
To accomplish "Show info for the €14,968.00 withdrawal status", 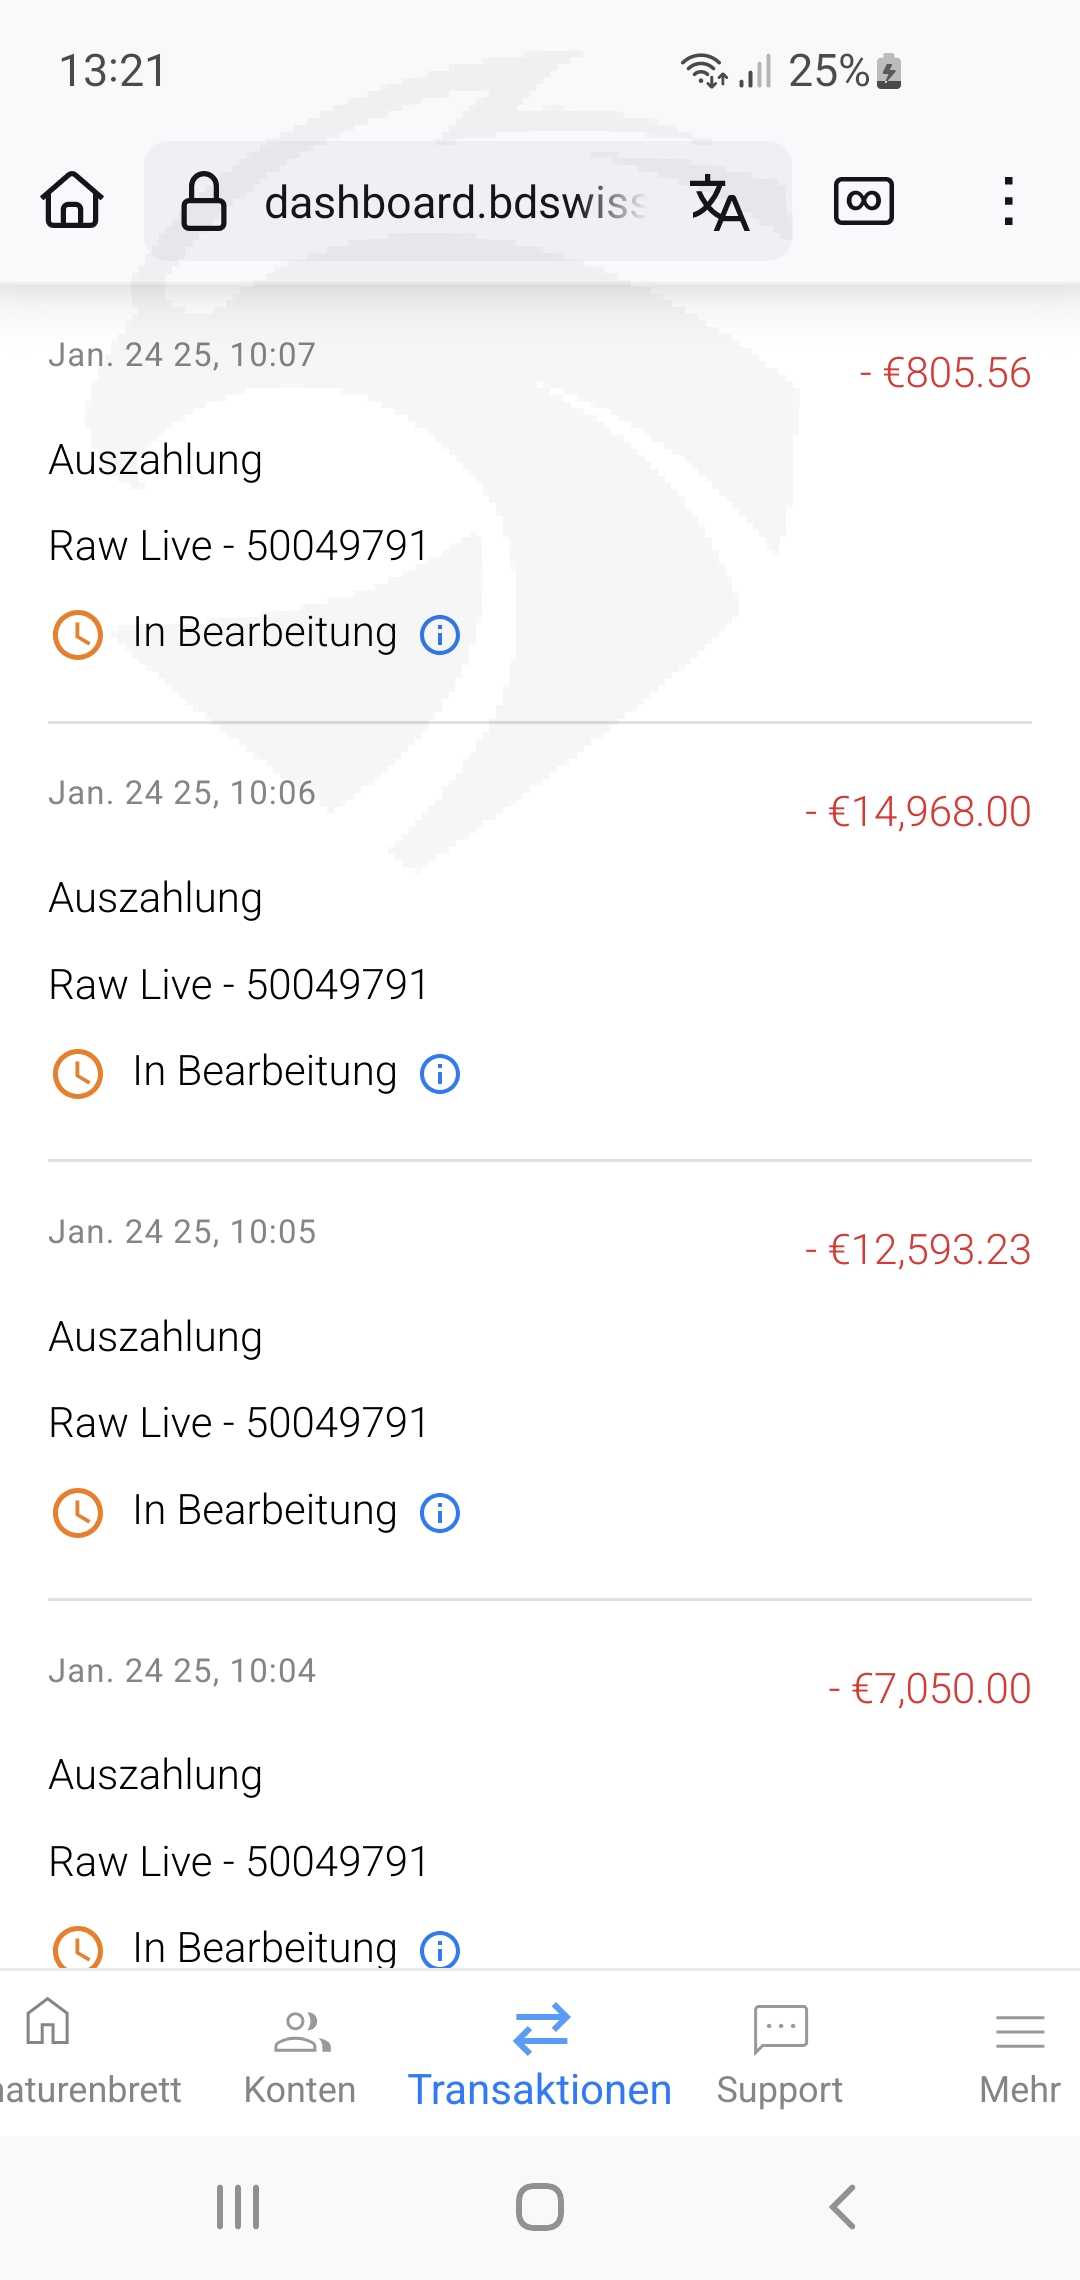I will (x=440, y=1073).
